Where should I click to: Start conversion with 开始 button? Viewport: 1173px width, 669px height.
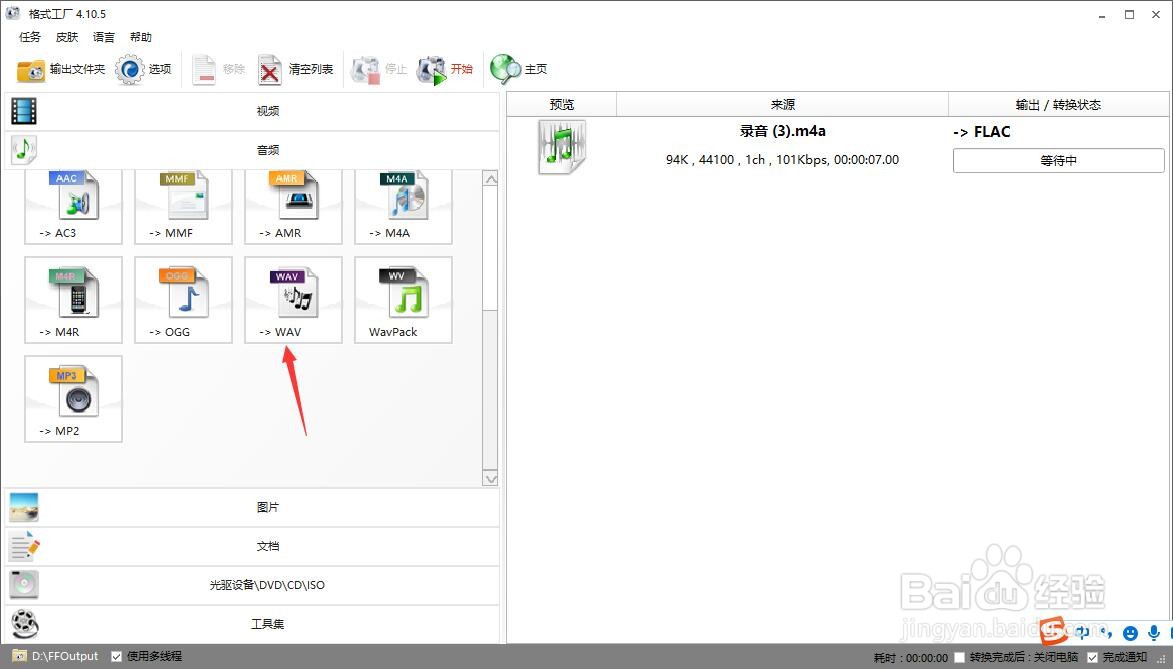pyautogui.click(x=445, y=70)
